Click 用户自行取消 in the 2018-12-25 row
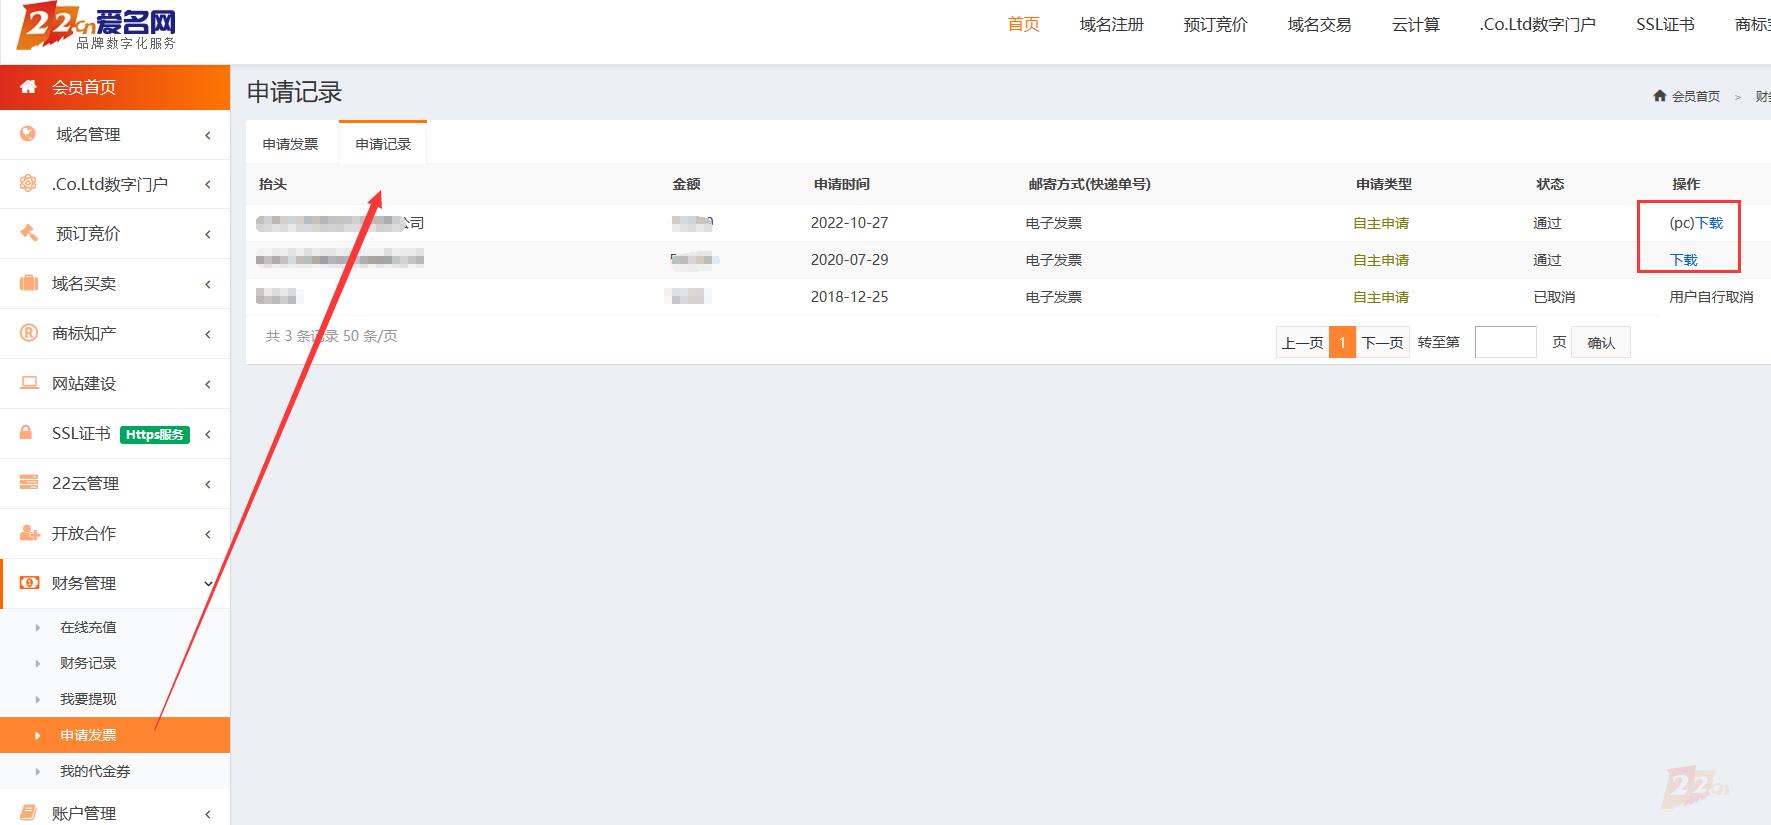 click(1711, 297)
